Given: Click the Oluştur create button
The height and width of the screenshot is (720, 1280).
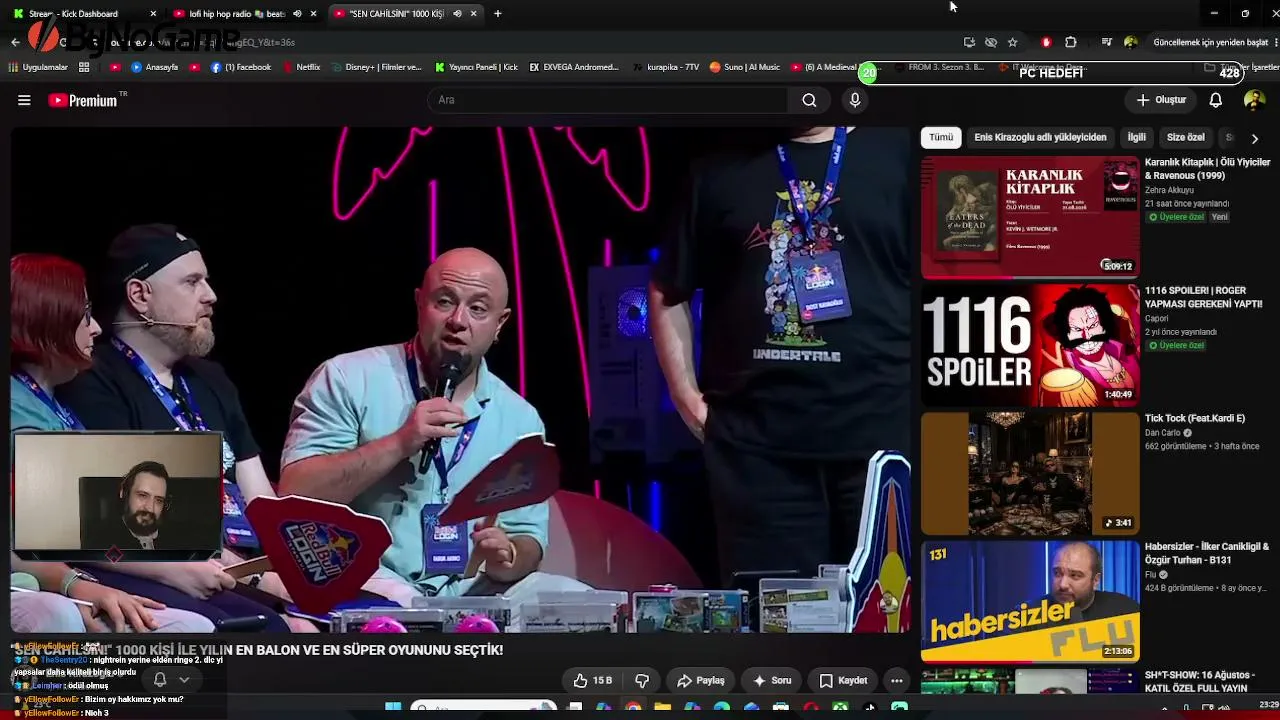Looking at the screenshot, I should pos(1161,100).
